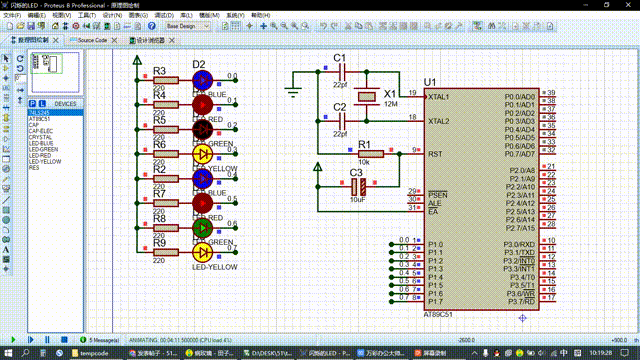The width and height of the screenshot is (640, 360).
Task: Click the Center at Cursor icon
Action: (263, 26)
